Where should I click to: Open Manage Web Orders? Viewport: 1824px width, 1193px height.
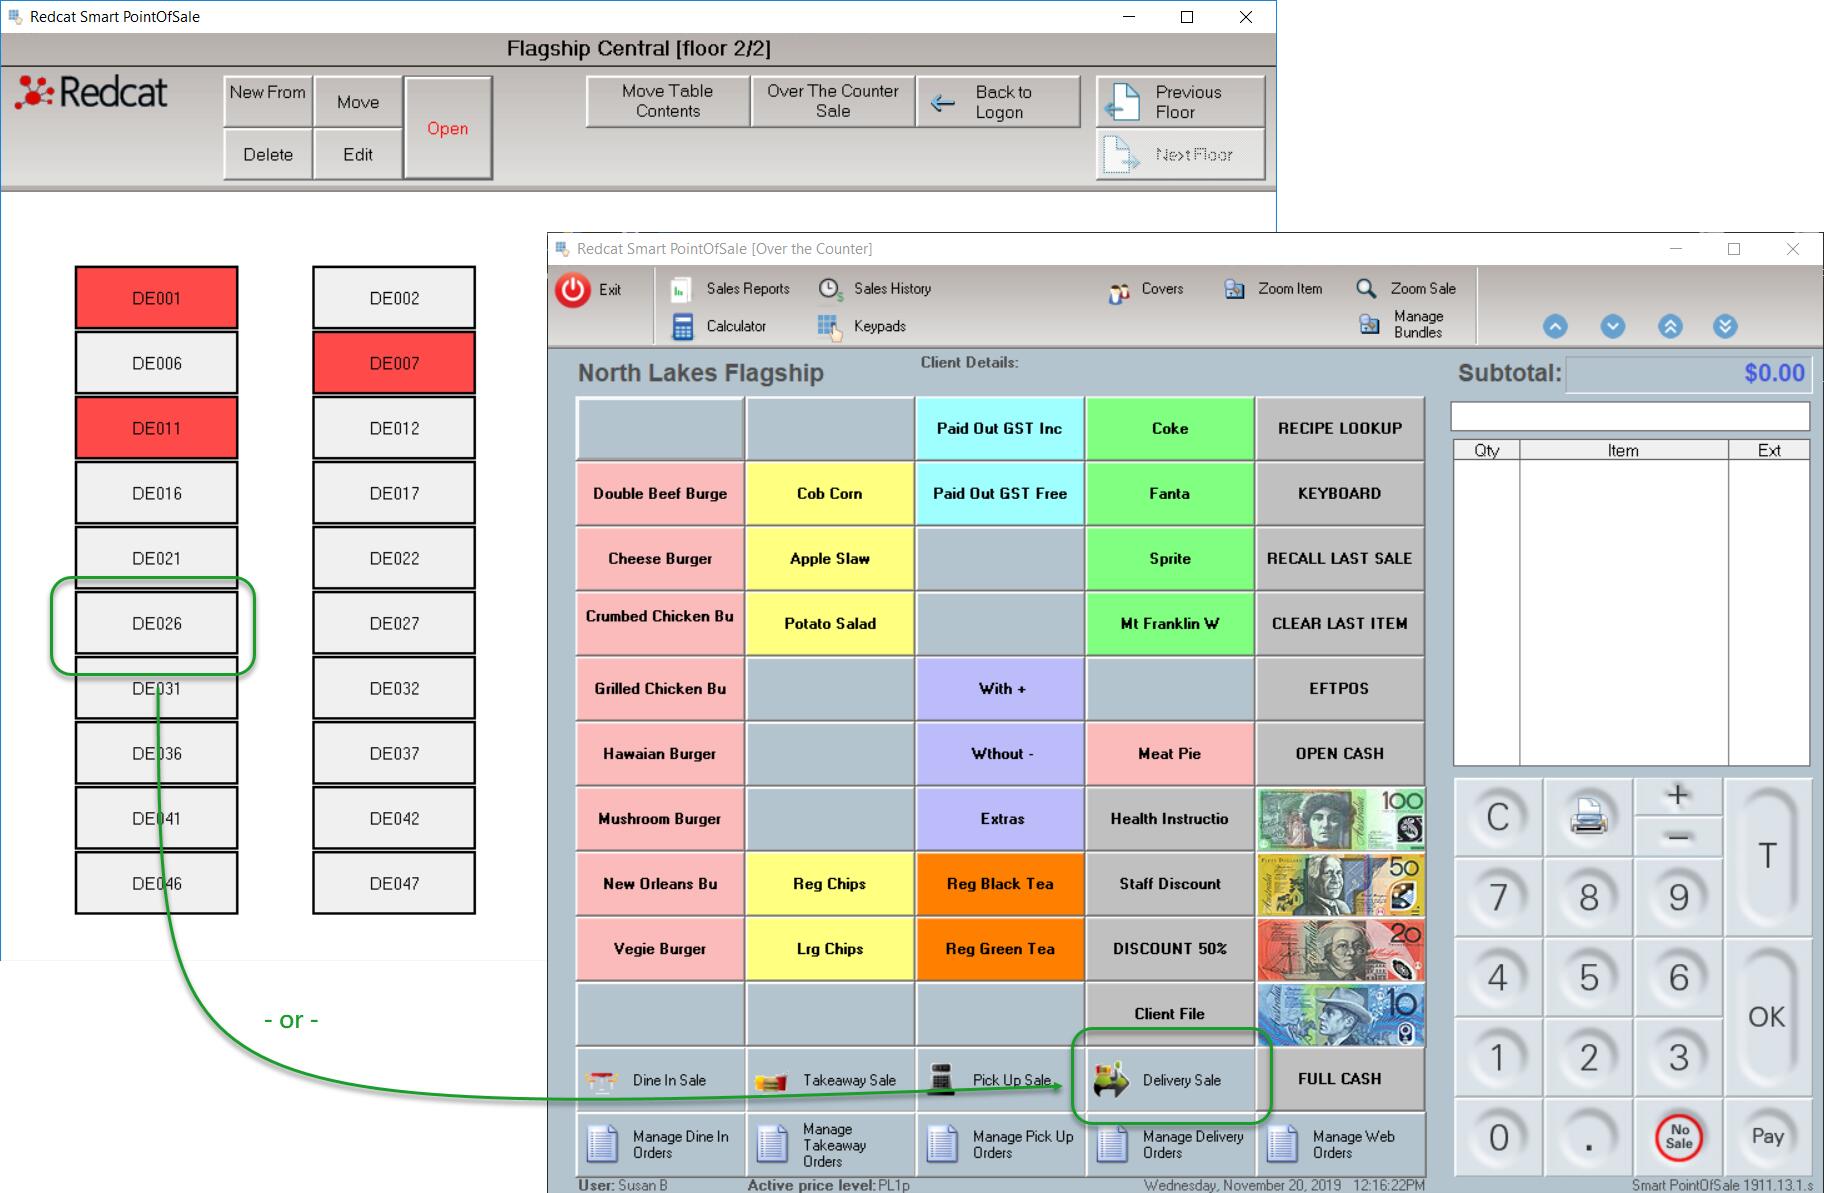[x=1340, y=1145]
